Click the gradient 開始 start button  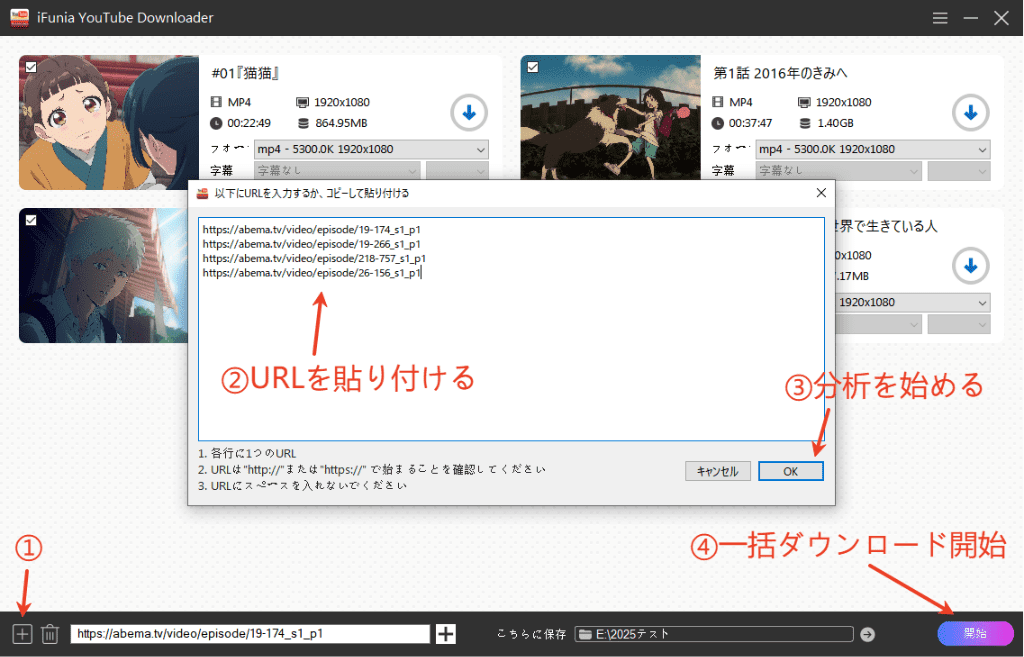tap(975, 633)
